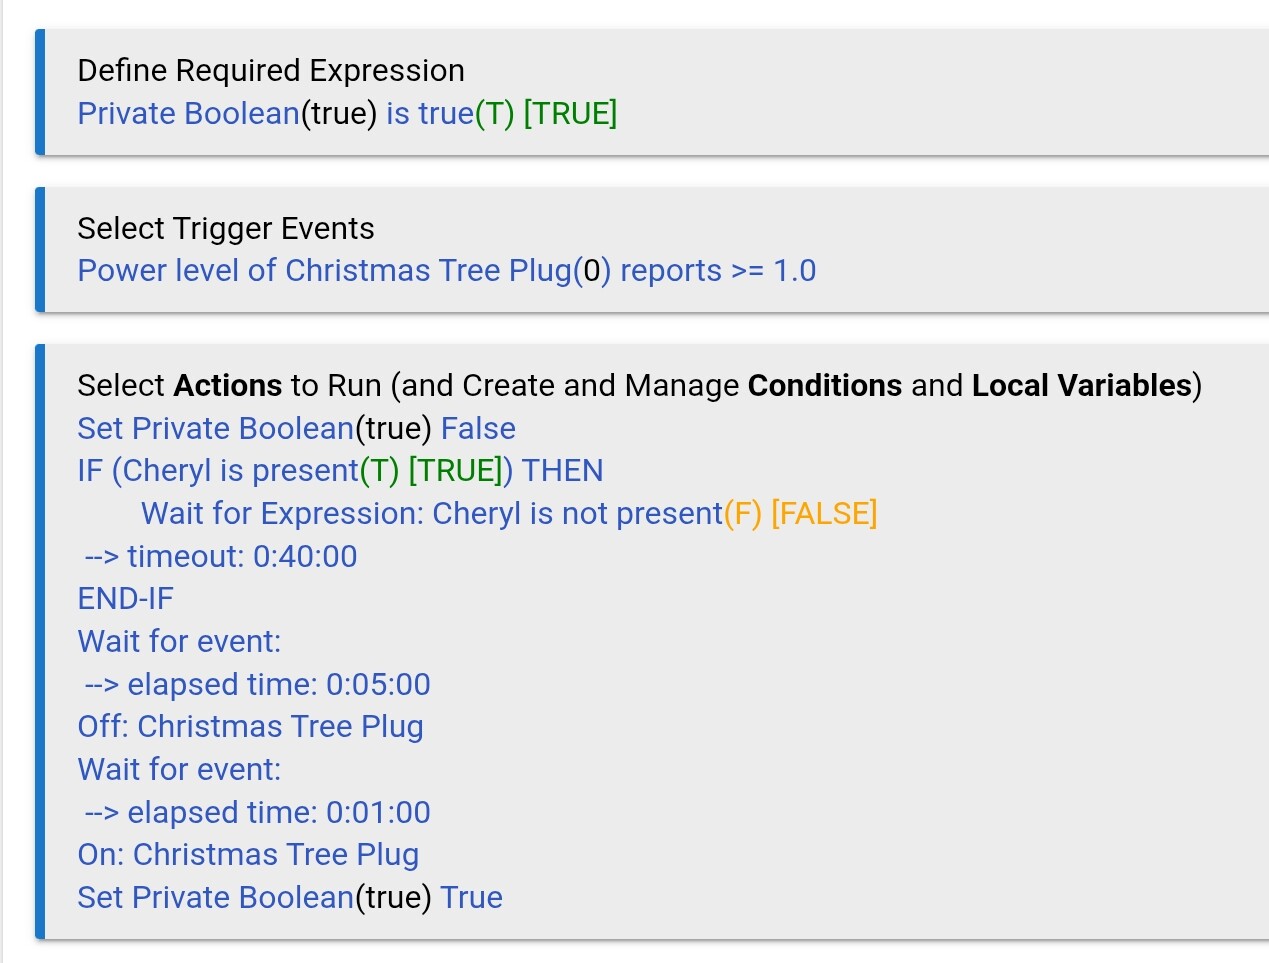Screen dimensions: 1269x963
Task: Select the END-IF action line
Action: point(126,599)
